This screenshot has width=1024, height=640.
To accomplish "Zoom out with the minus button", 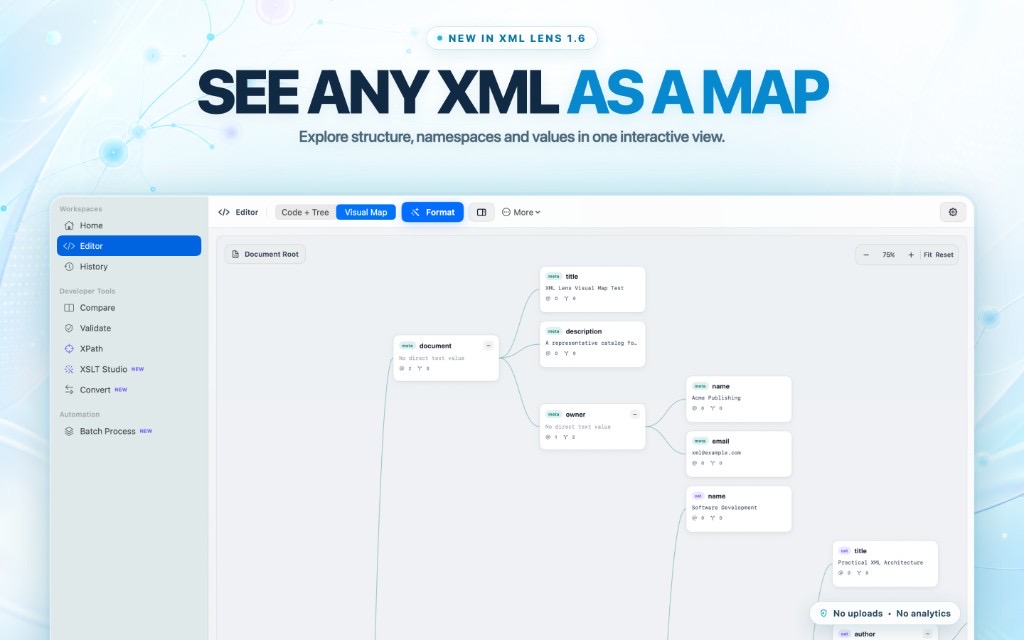I will (867, 255).
